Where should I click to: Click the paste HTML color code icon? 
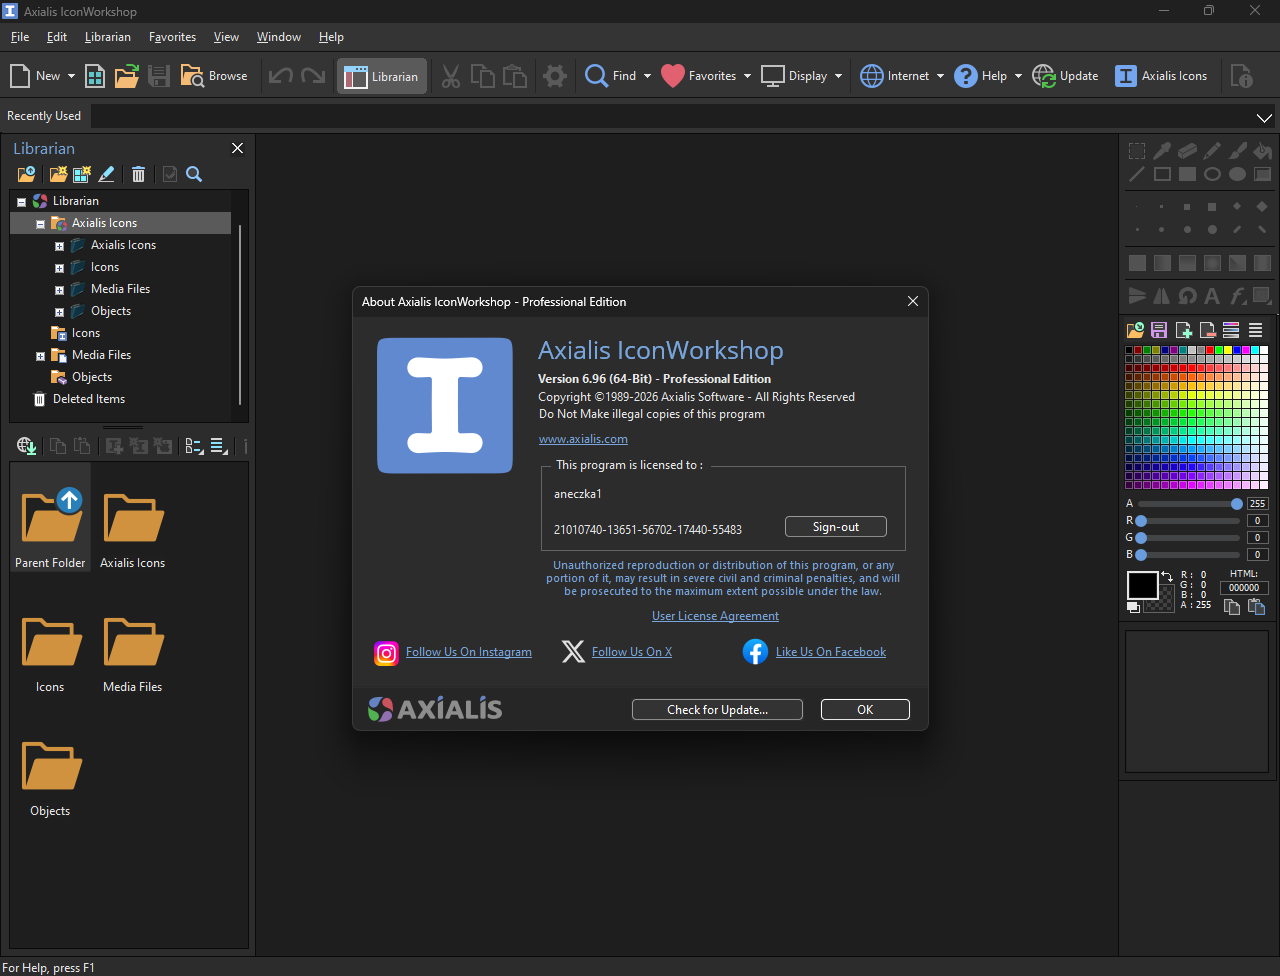[x=1257, y=606]
